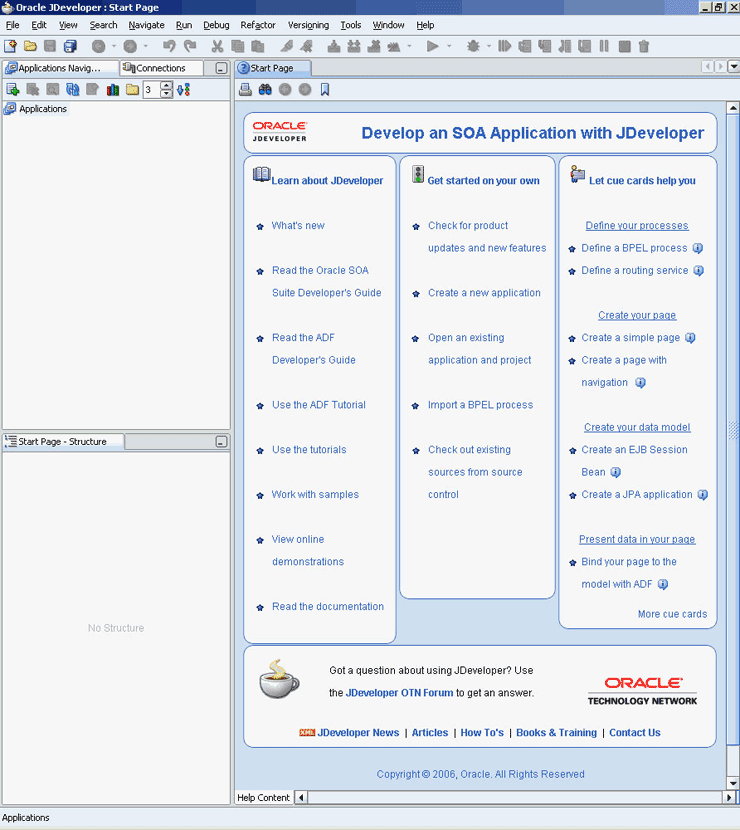The image size is (740, 830).
Task: Select the Applications Navigator tab
Action: click(59, 68)
